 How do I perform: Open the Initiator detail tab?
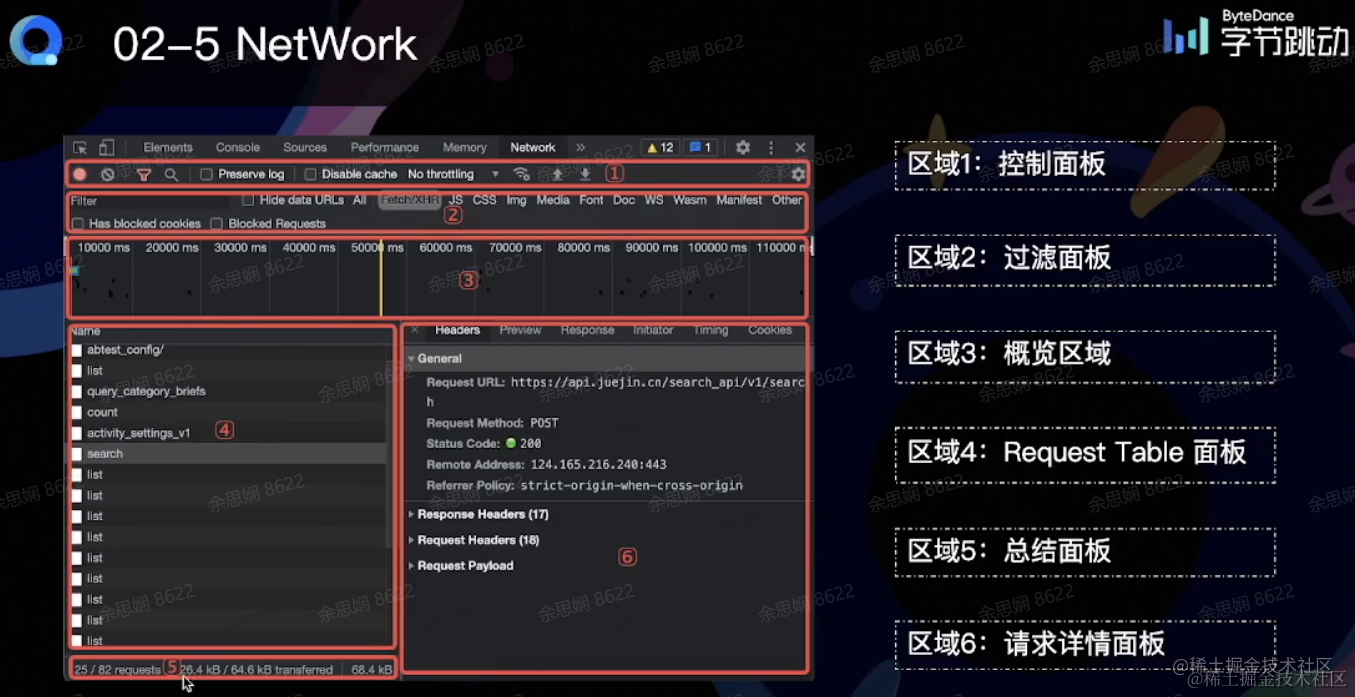coord(653,330)
